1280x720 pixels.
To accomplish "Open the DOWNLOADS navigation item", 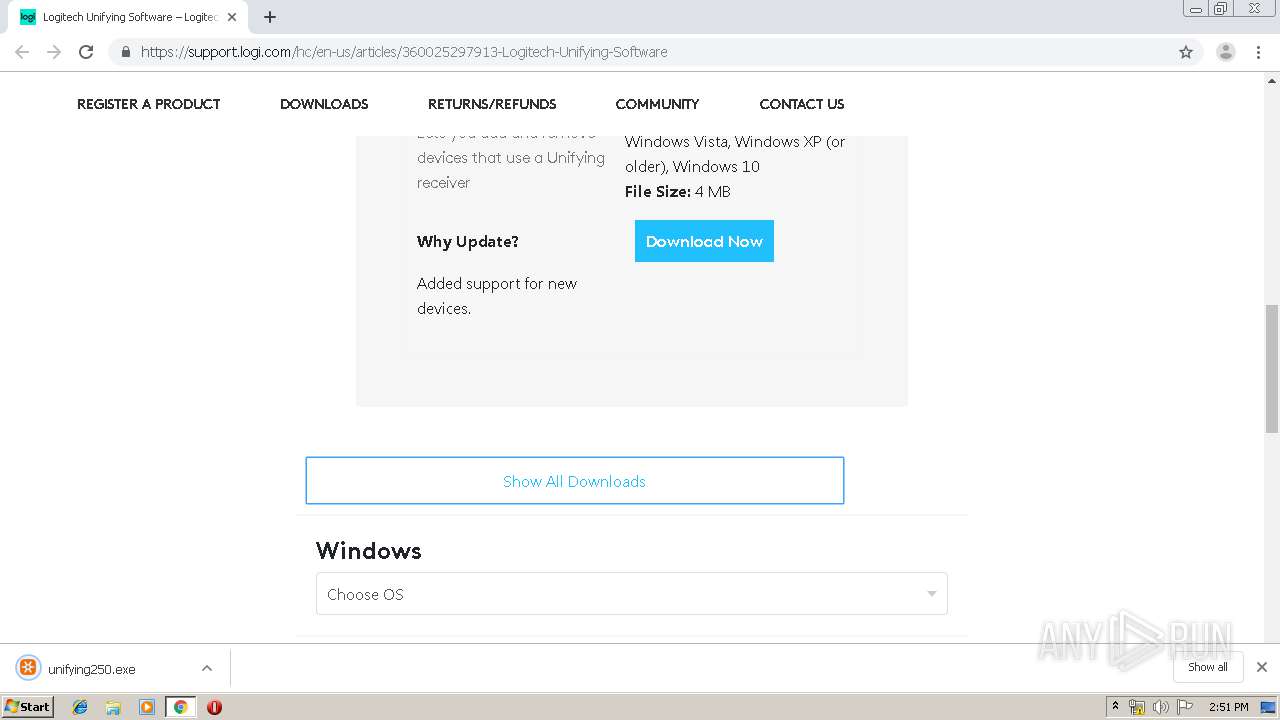I will (324, 104).
